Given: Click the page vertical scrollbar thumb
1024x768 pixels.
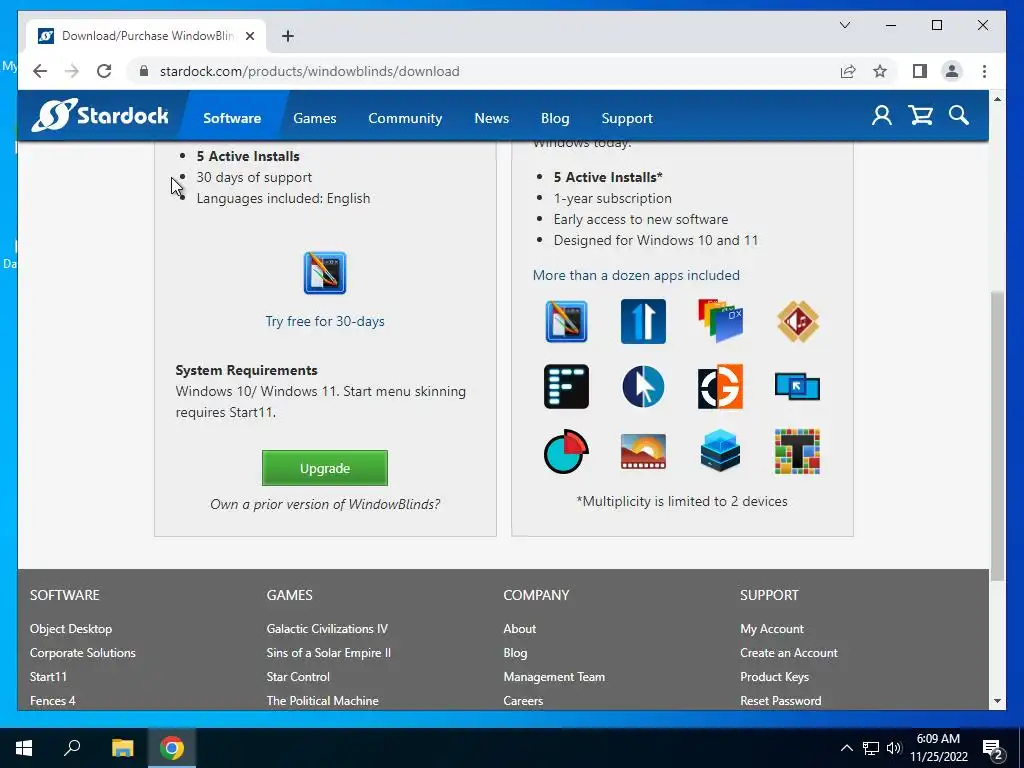Looking at the screenshot, I should point(997,436).
